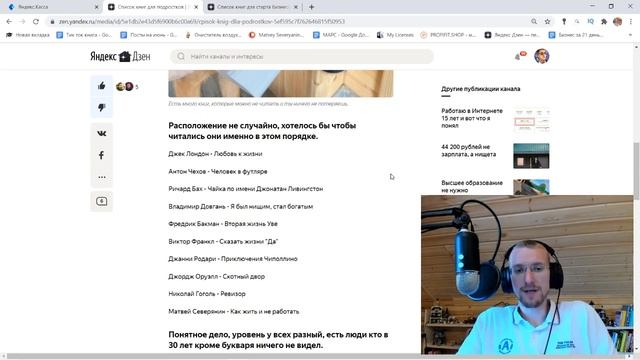
Task: Open the Посты на июнь bookmark
Action: click(x=149, y=35)
